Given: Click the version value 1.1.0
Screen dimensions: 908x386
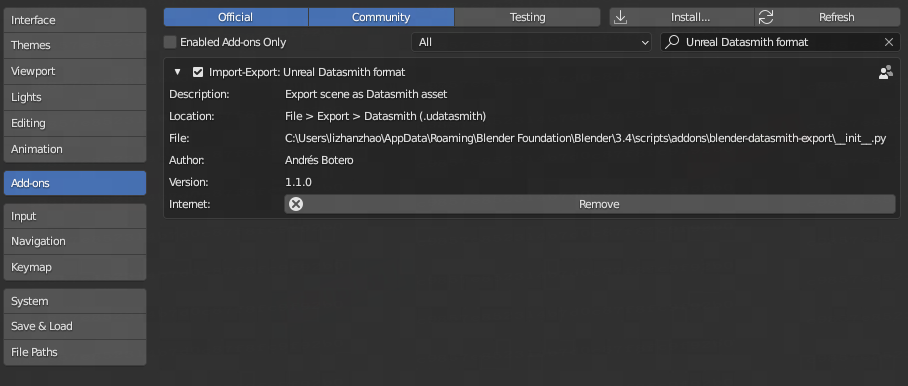Looking at the screenshot, I should (x=298, y=182).
